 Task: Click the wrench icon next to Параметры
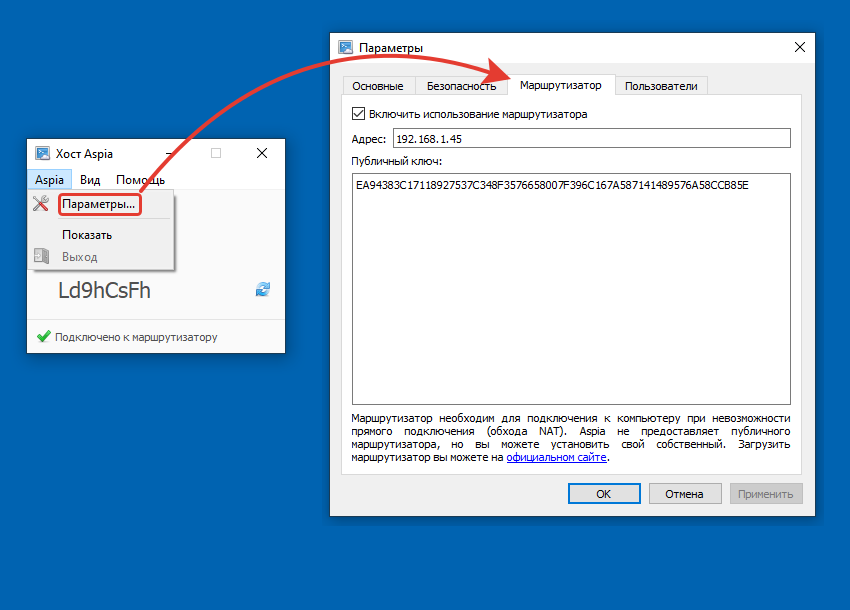[41, 204]
